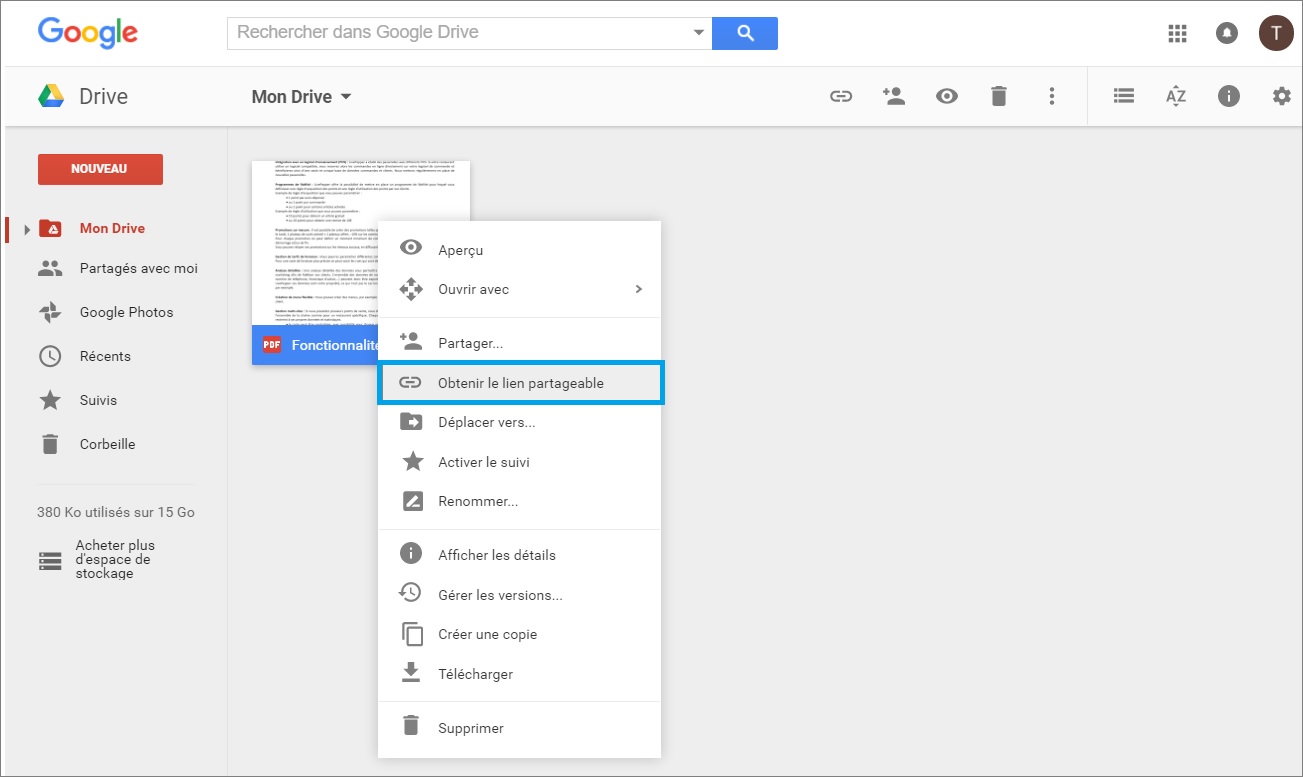
Task: Click the NOUVEAU button
Action: [100, 169]
